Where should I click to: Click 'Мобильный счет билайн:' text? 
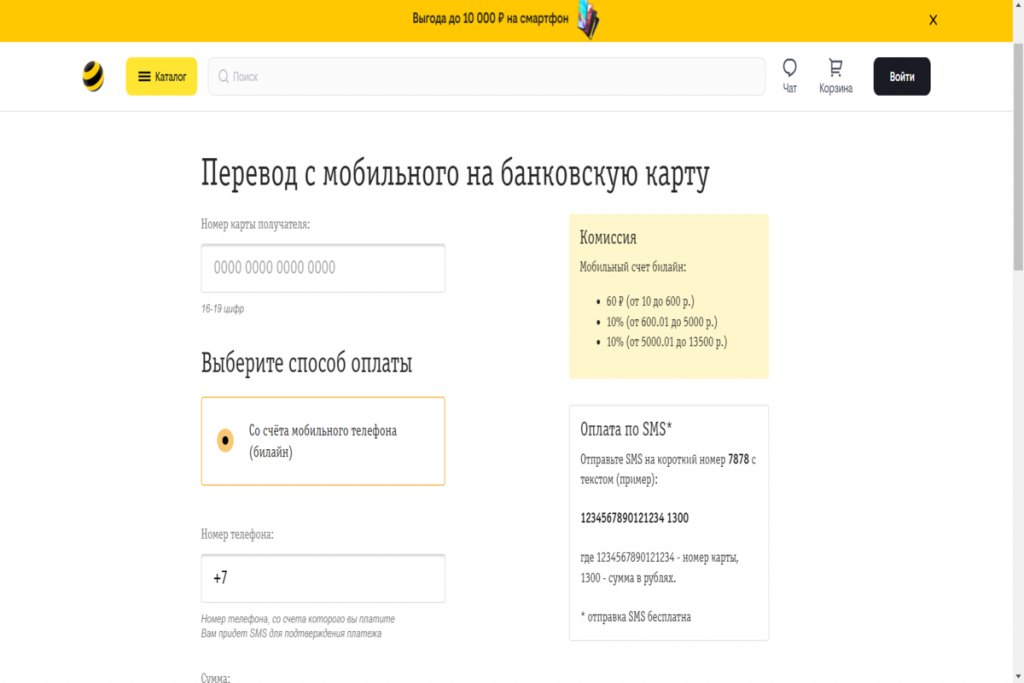pyautogui.click(x=633, y=266)
